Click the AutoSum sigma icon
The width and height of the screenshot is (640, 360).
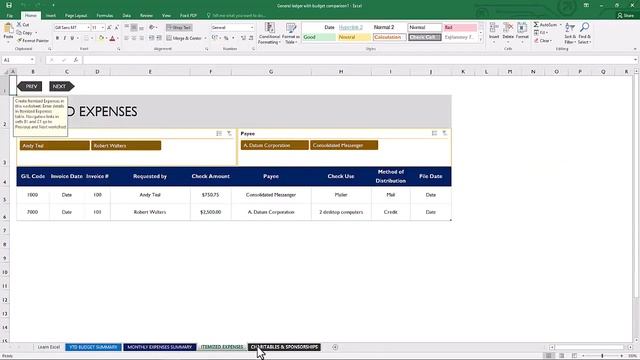[x=536, y=25]
